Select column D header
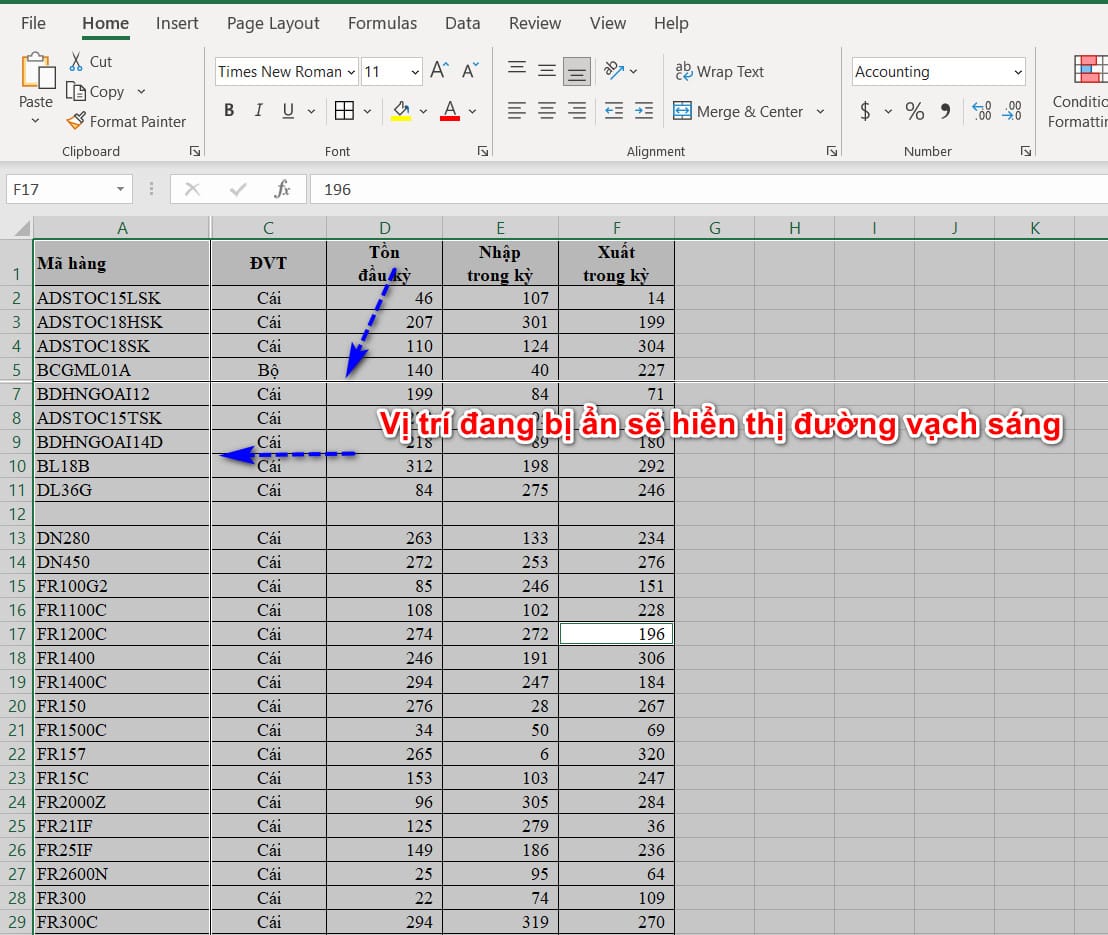Image resolution: width=1108 pixels, height=935 pixels. pyautogui.click(x=384, y=228)
